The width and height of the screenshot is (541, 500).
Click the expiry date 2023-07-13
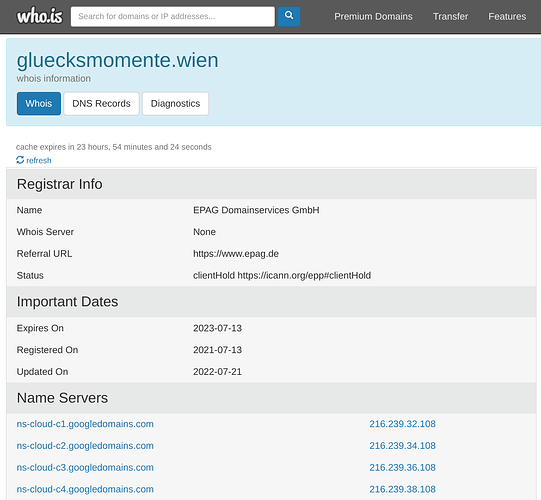[x=217, y=328]
